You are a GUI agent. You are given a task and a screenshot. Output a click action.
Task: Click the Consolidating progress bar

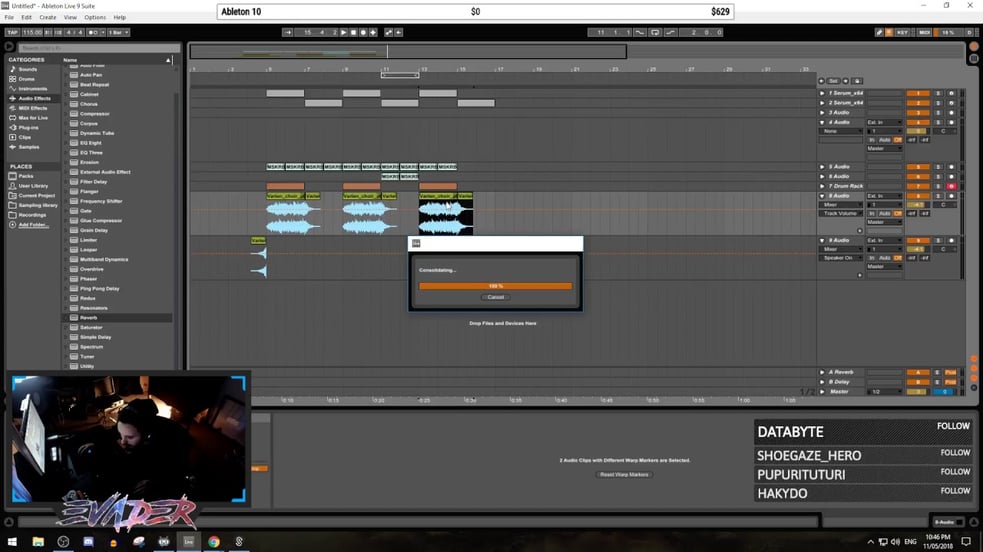click(x=495, y=286)
